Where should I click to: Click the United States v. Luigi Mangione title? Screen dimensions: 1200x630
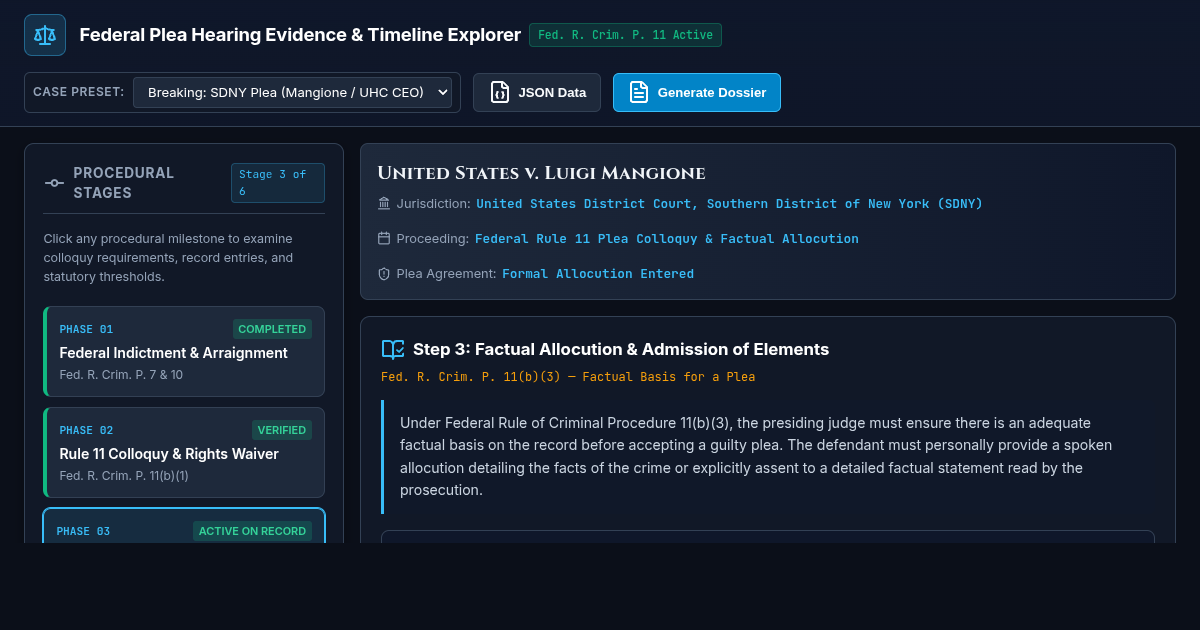coord(541,173)
